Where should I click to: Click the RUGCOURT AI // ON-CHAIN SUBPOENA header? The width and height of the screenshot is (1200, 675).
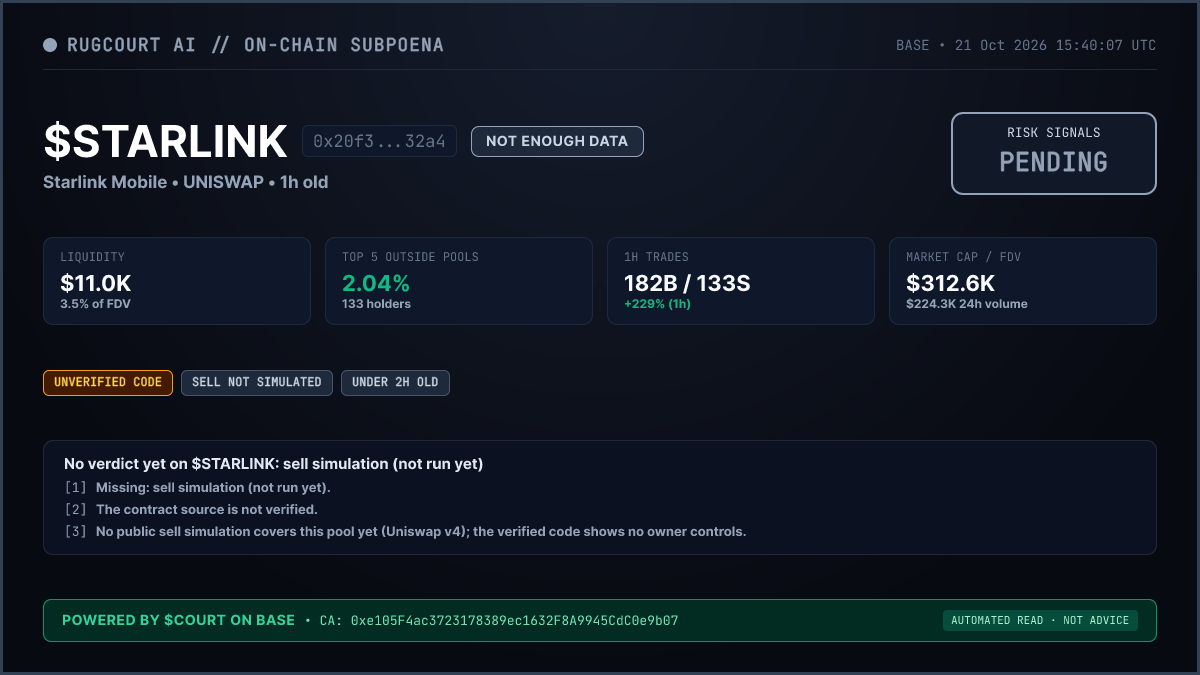tap(255, 45)
